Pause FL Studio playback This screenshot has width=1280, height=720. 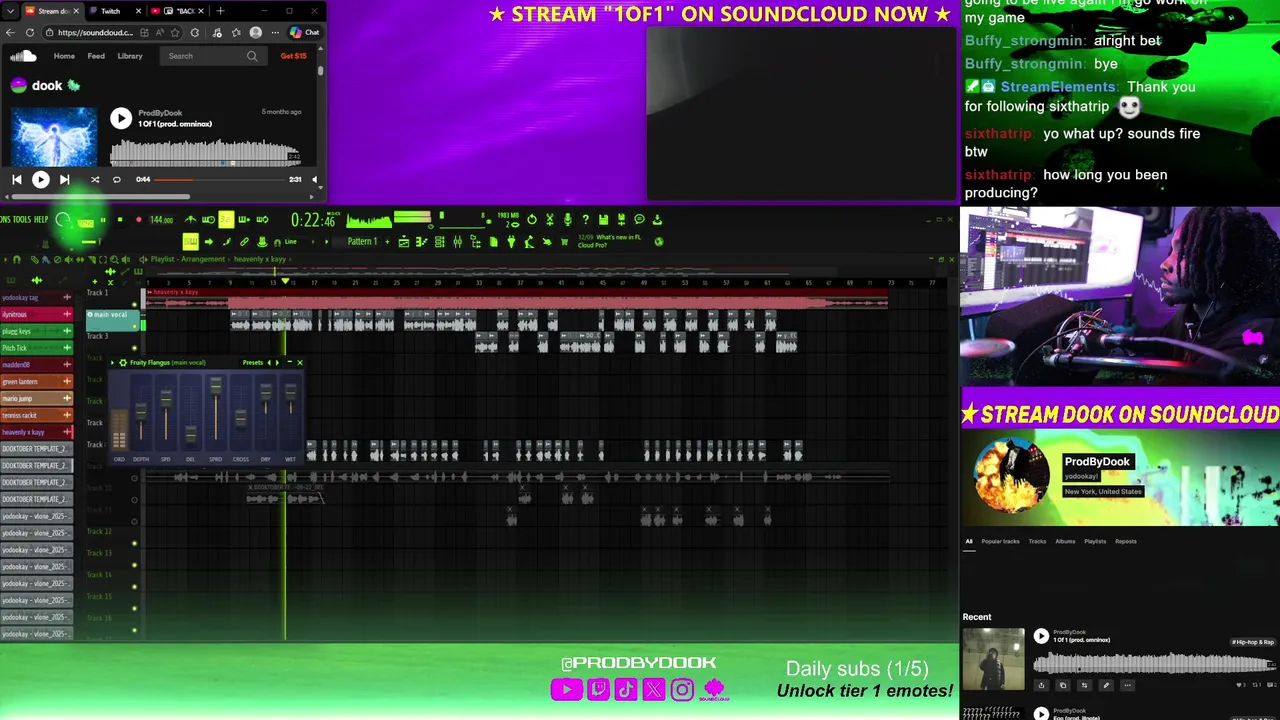102,220
